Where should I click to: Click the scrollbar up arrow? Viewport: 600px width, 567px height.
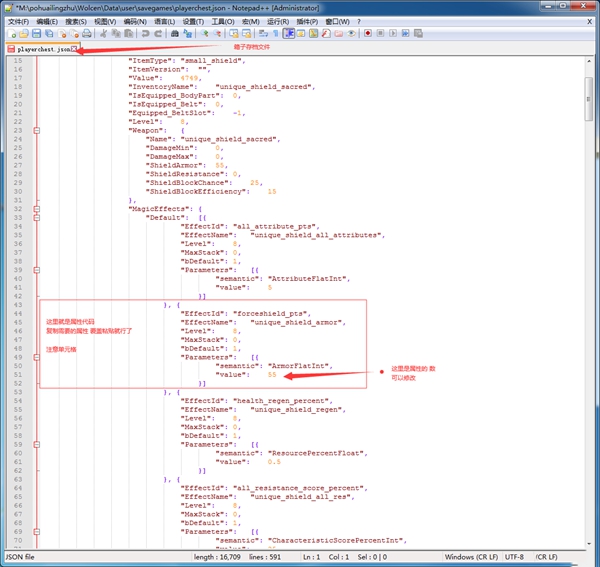point(589,61)
